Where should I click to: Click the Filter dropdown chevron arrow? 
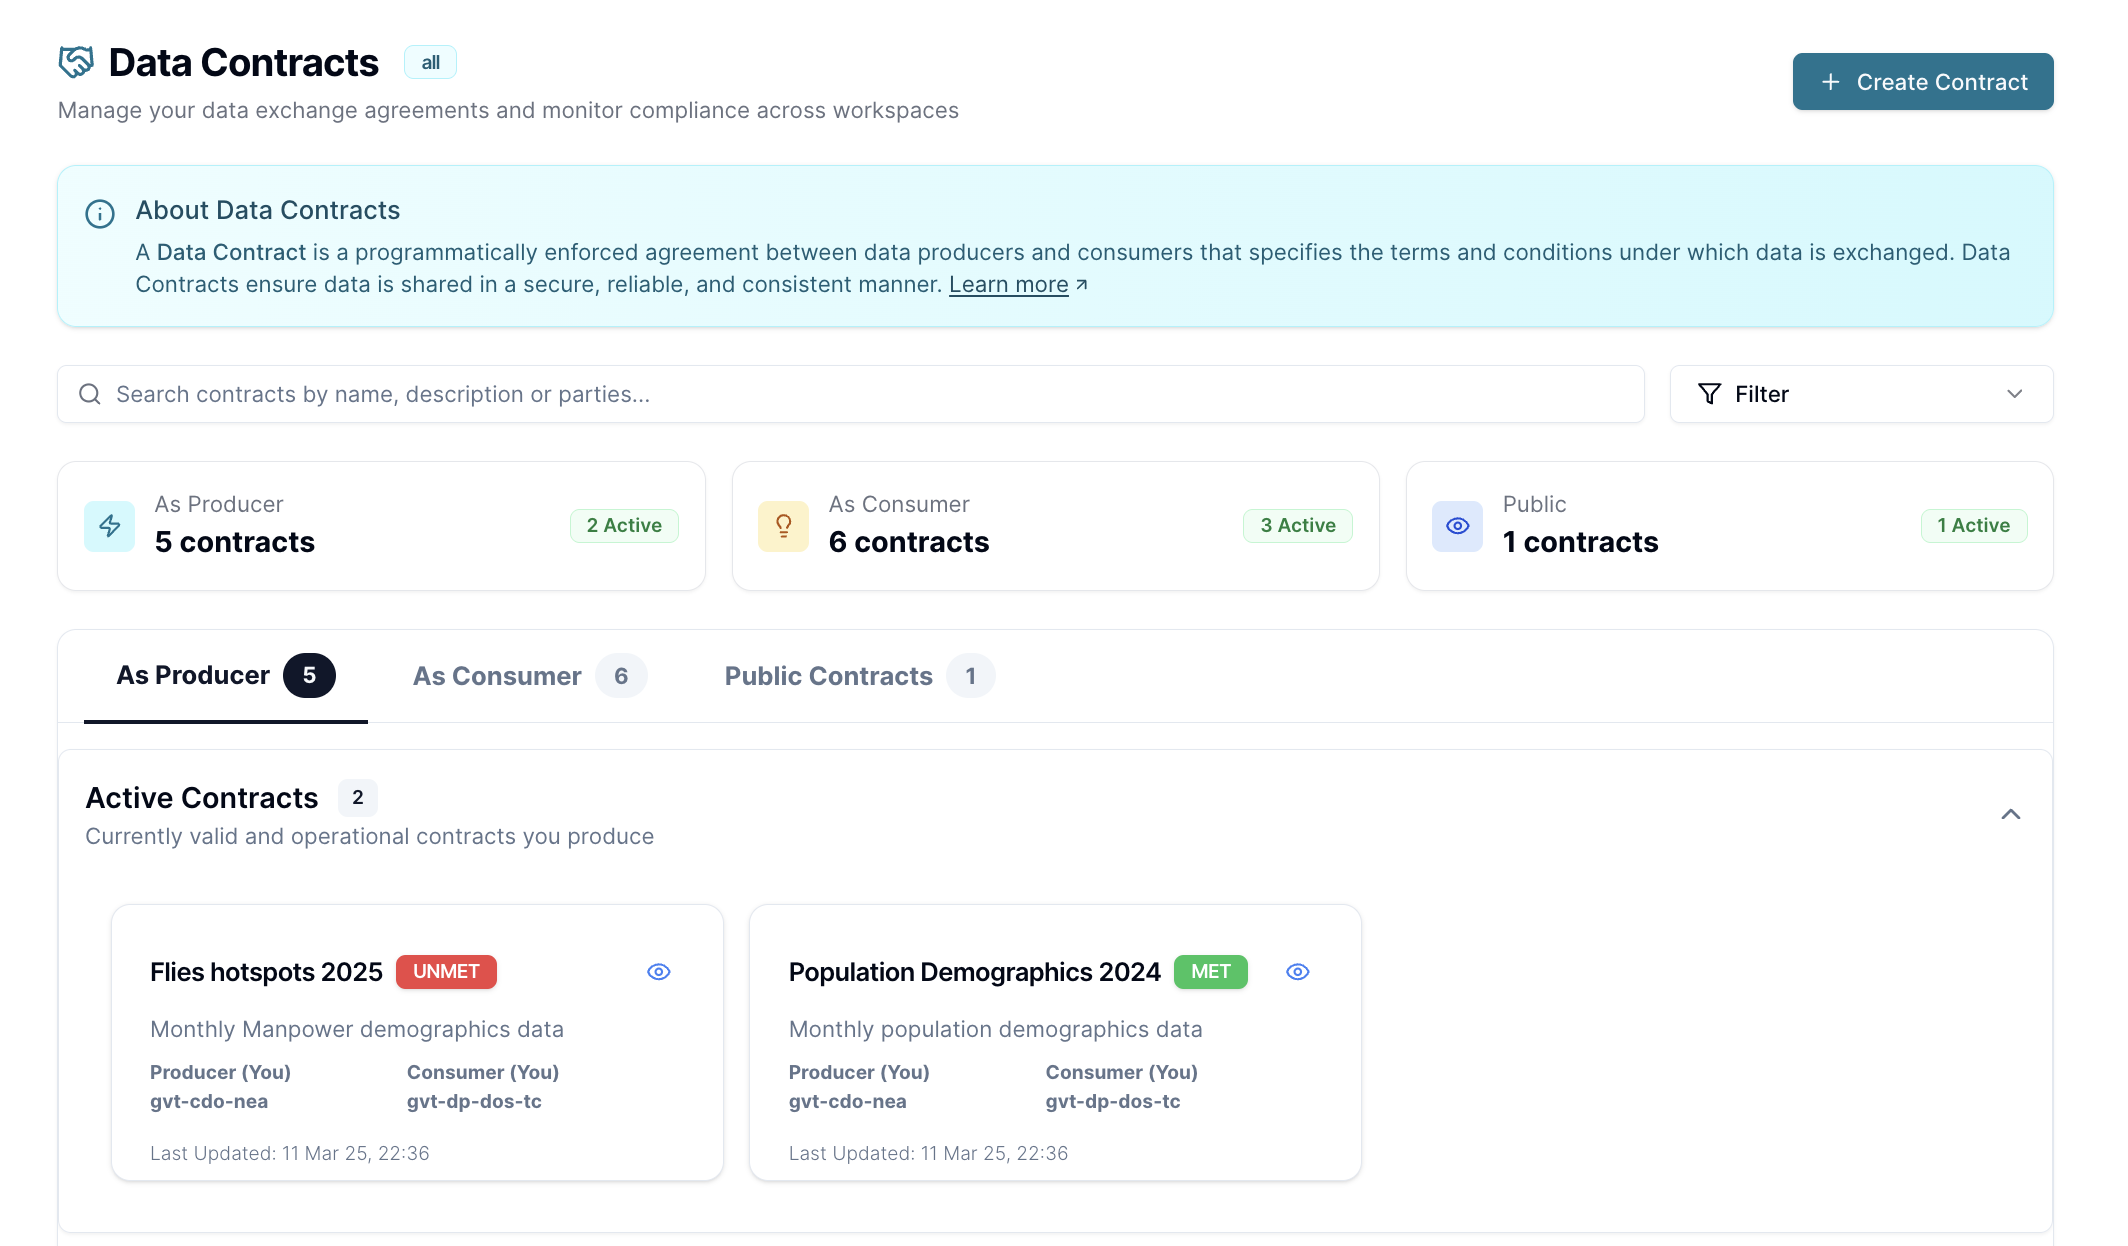pos(2015,394)
